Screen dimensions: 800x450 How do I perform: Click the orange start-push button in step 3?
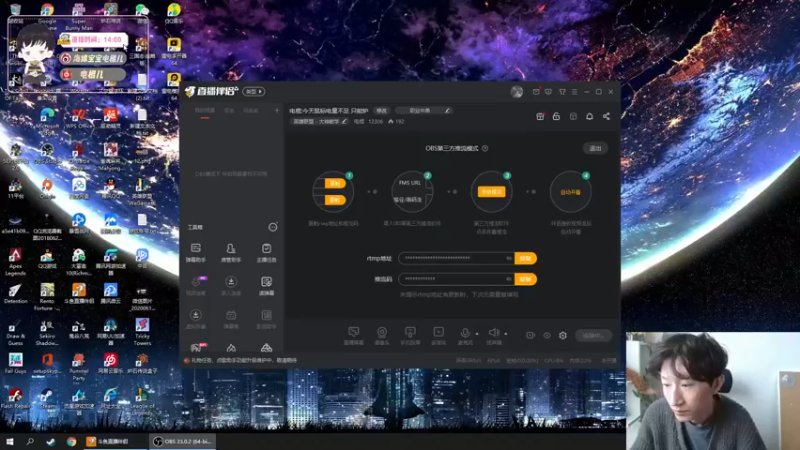[491, 192]
